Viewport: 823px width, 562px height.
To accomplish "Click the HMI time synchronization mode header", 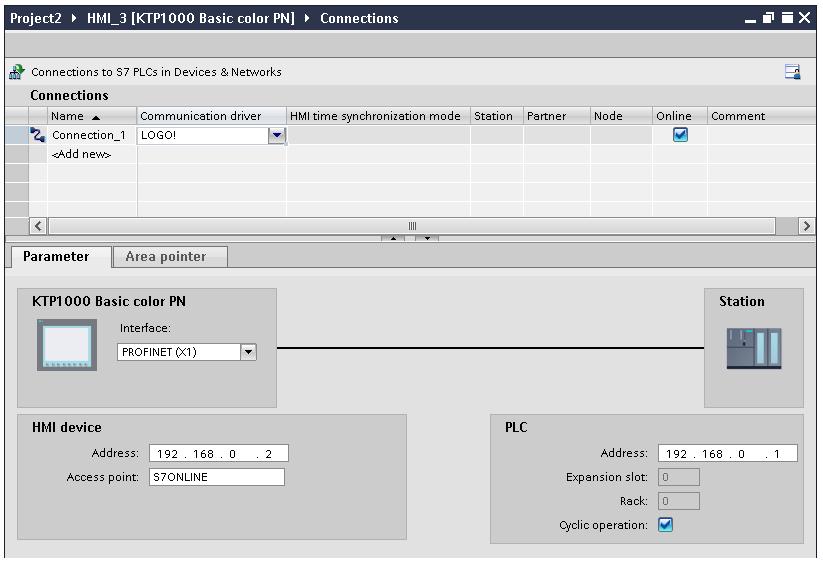I will [x=378, y=116].
